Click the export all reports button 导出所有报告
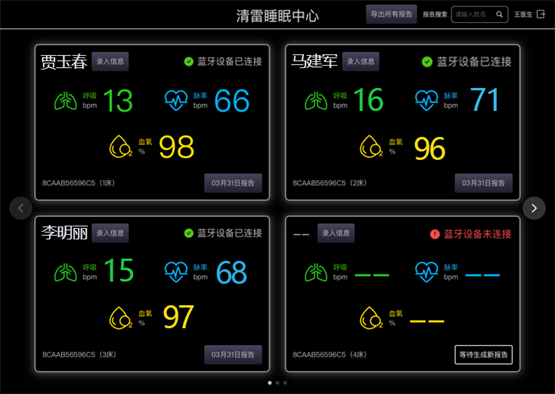 [391, 14]
